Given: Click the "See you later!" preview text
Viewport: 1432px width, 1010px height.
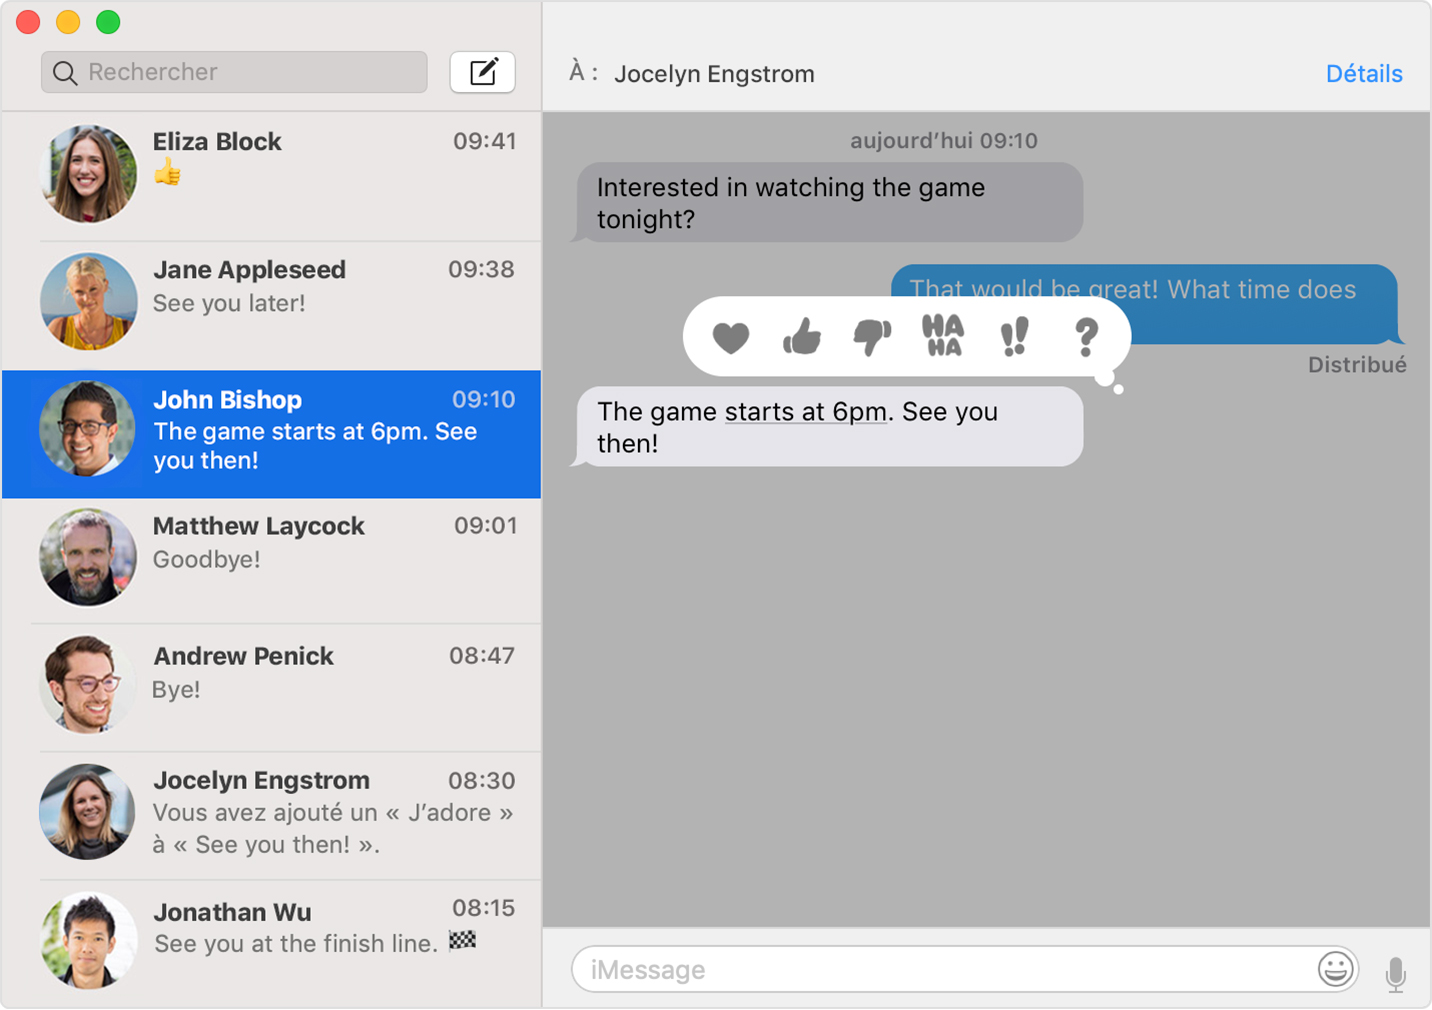Looking at the screenshot, I should coord(229,303).
